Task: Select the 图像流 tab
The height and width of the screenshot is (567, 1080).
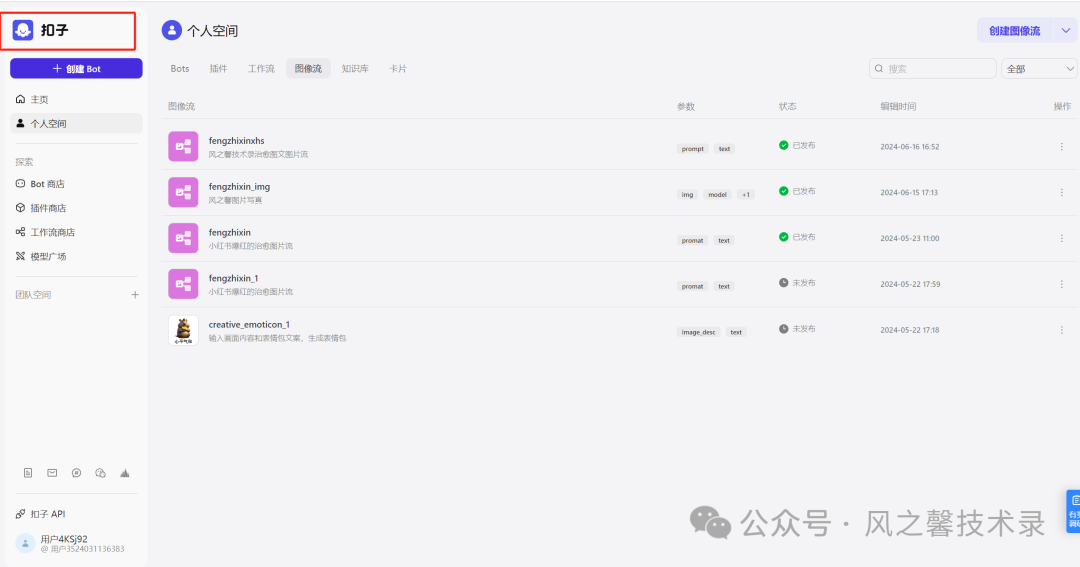Action: coord(308,68)
